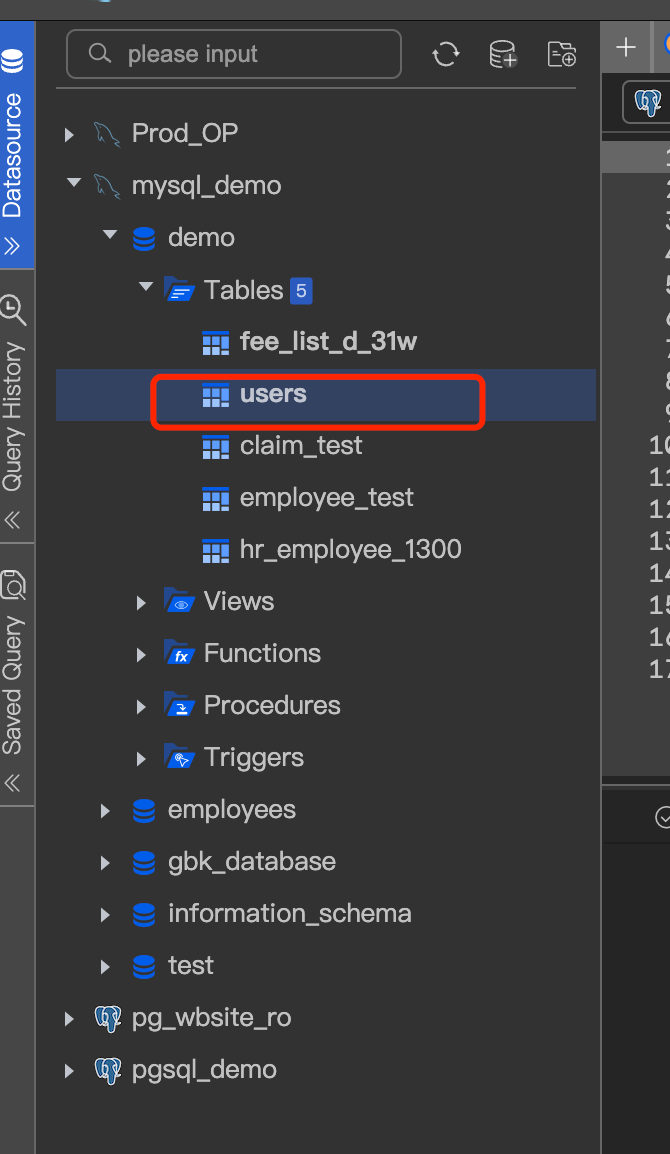Expand the employees database node

(x=105, y=810)
